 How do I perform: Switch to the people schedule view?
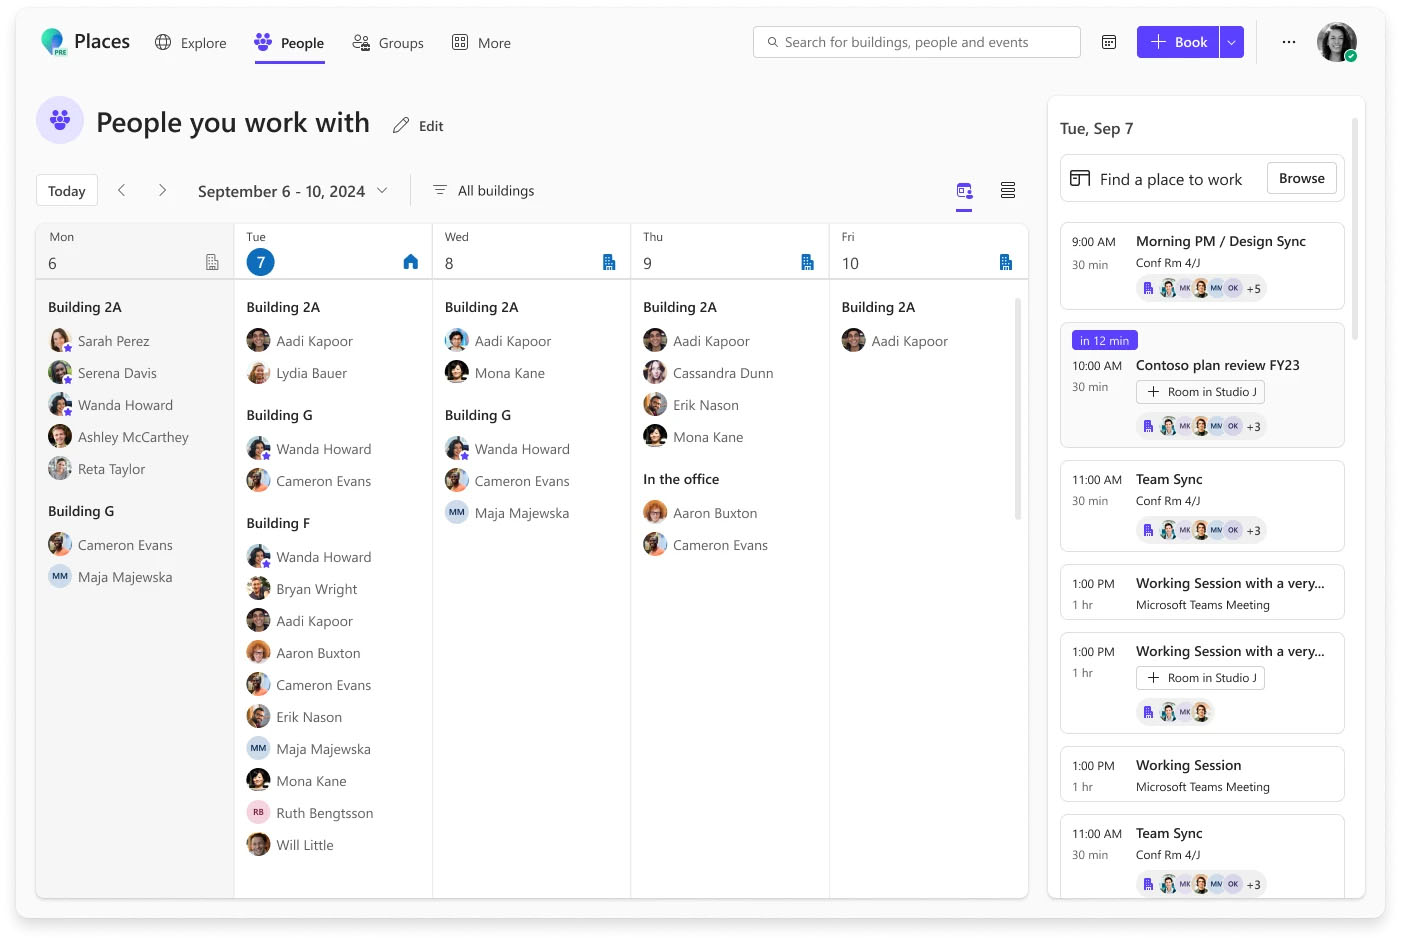pyautogui.click(x=963, y=189)
